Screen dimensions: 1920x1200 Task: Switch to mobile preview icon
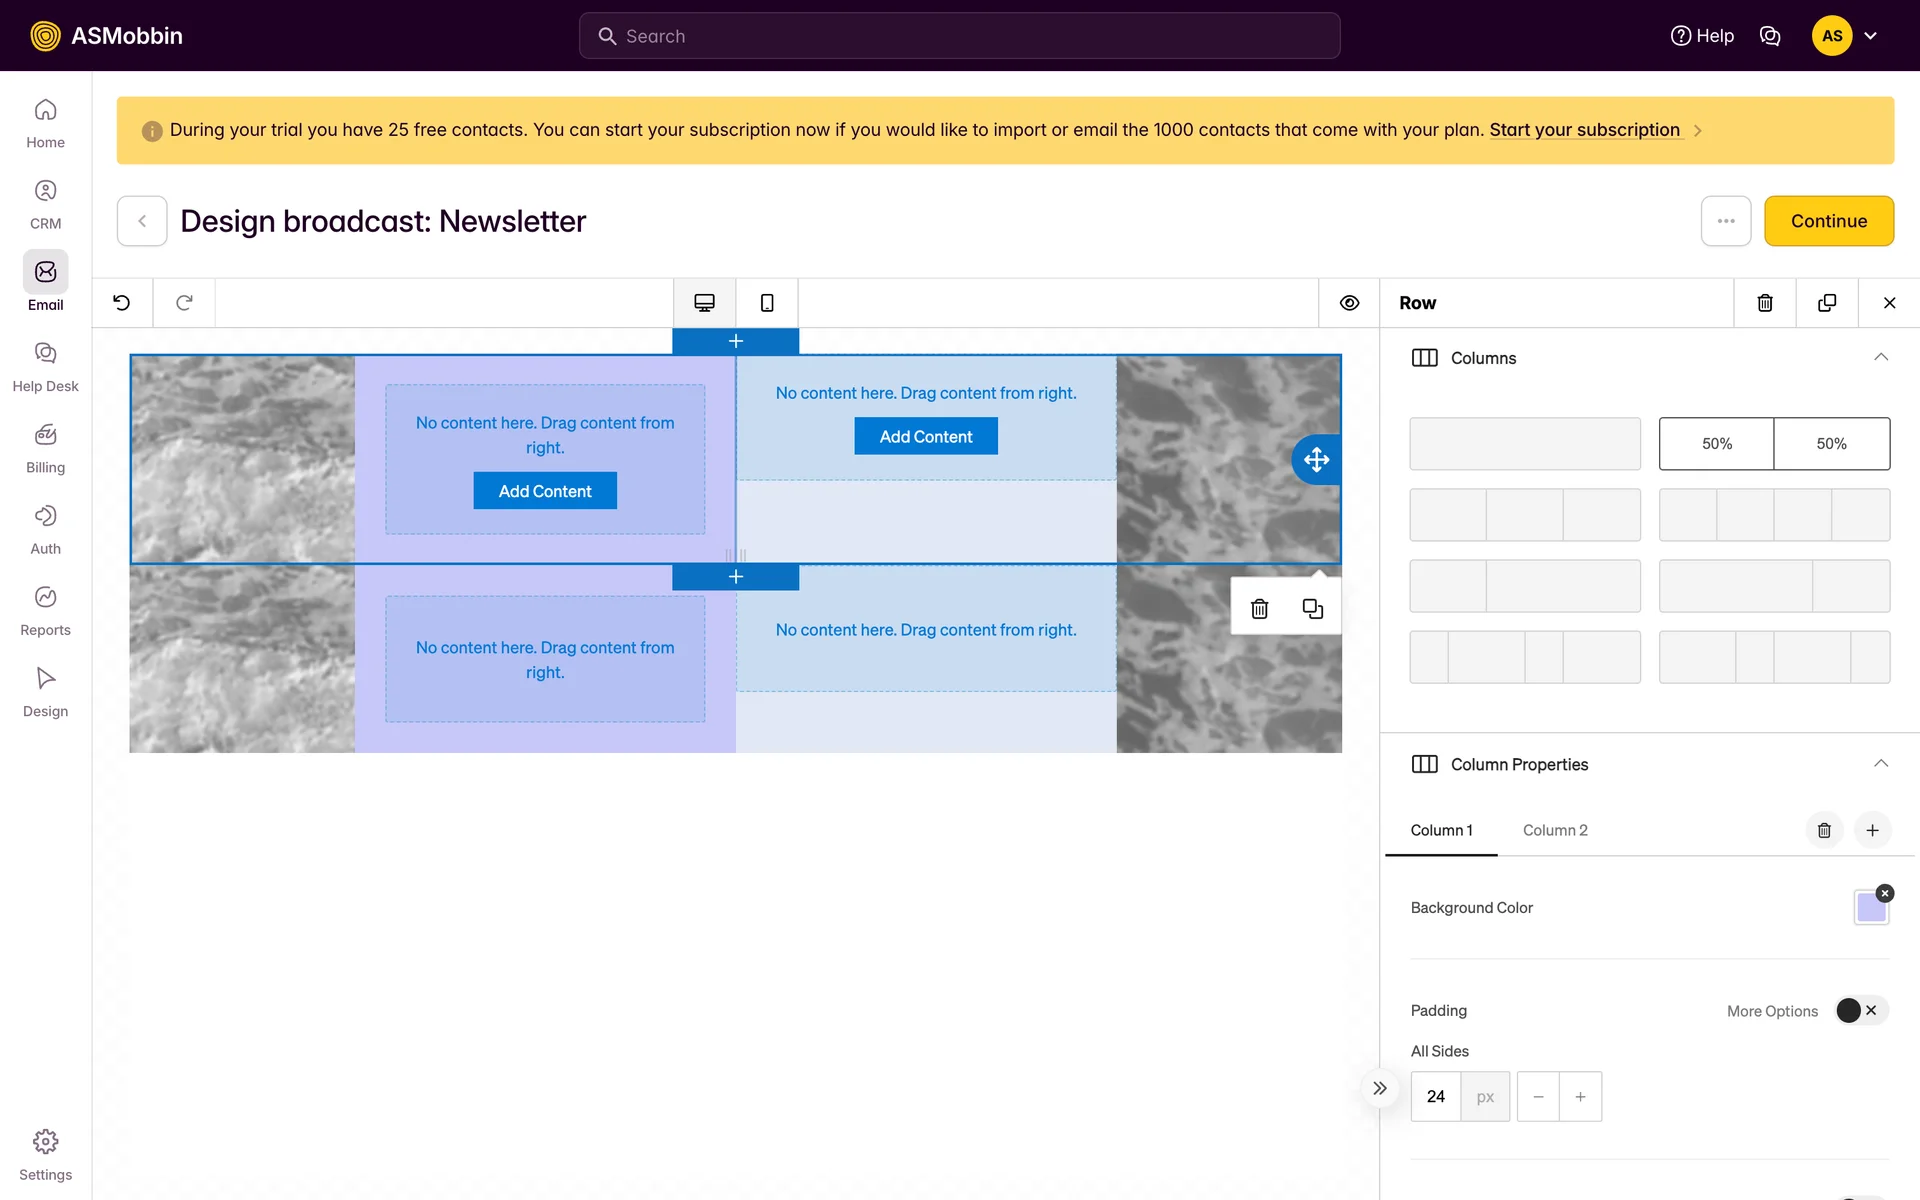[x=767, y=303]
